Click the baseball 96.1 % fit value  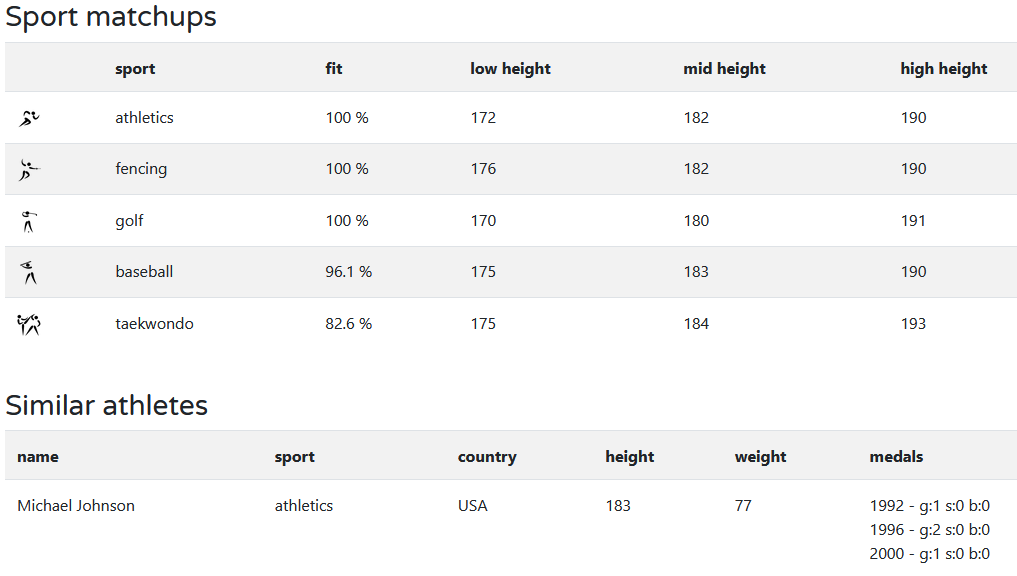coord(348,272)
